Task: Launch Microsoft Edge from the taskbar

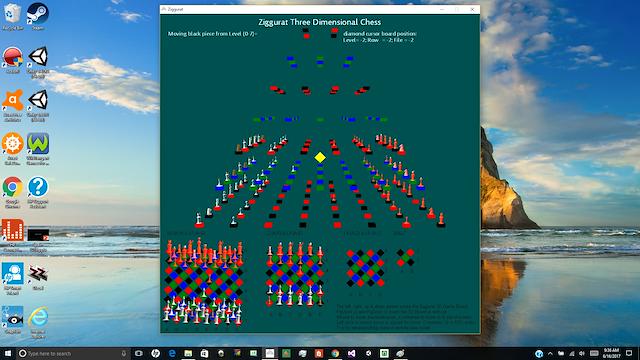Action: coord(172,353)
